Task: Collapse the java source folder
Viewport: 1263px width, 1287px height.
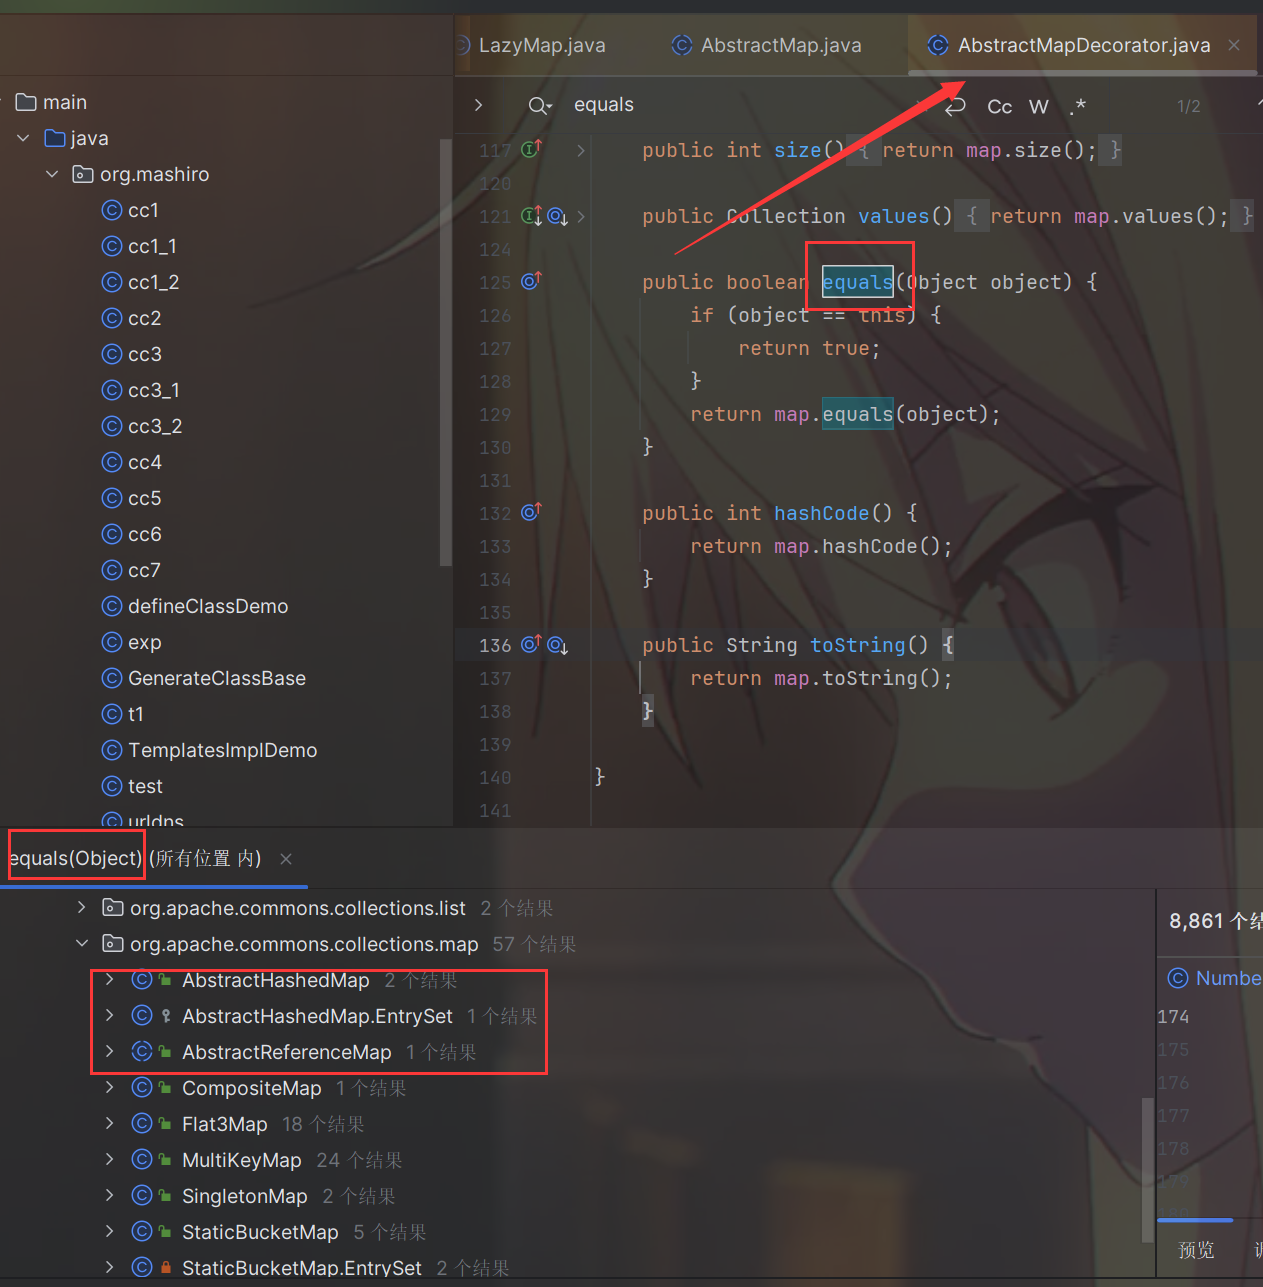Action: point(23,138)
